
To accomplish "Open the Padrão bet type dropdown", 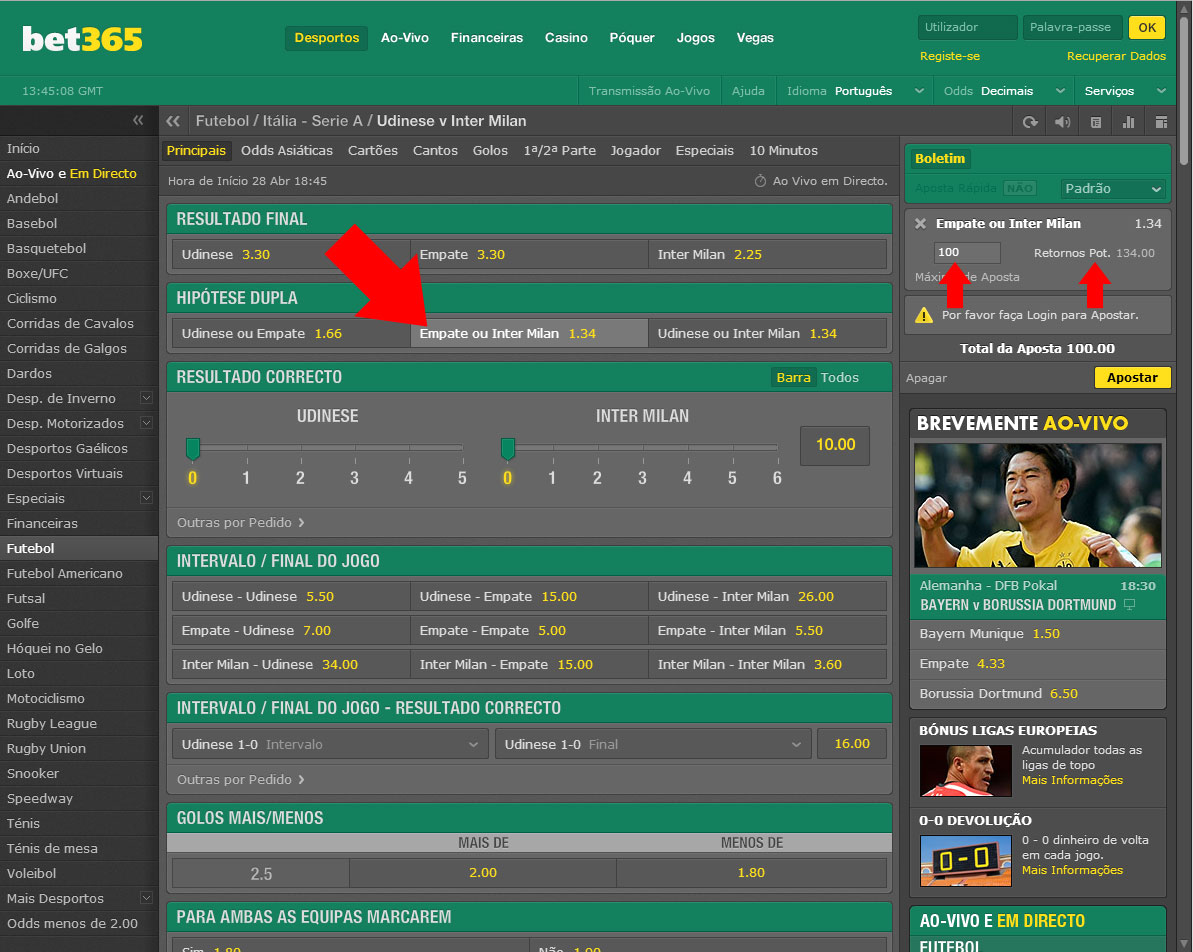I will [1113, 188].
